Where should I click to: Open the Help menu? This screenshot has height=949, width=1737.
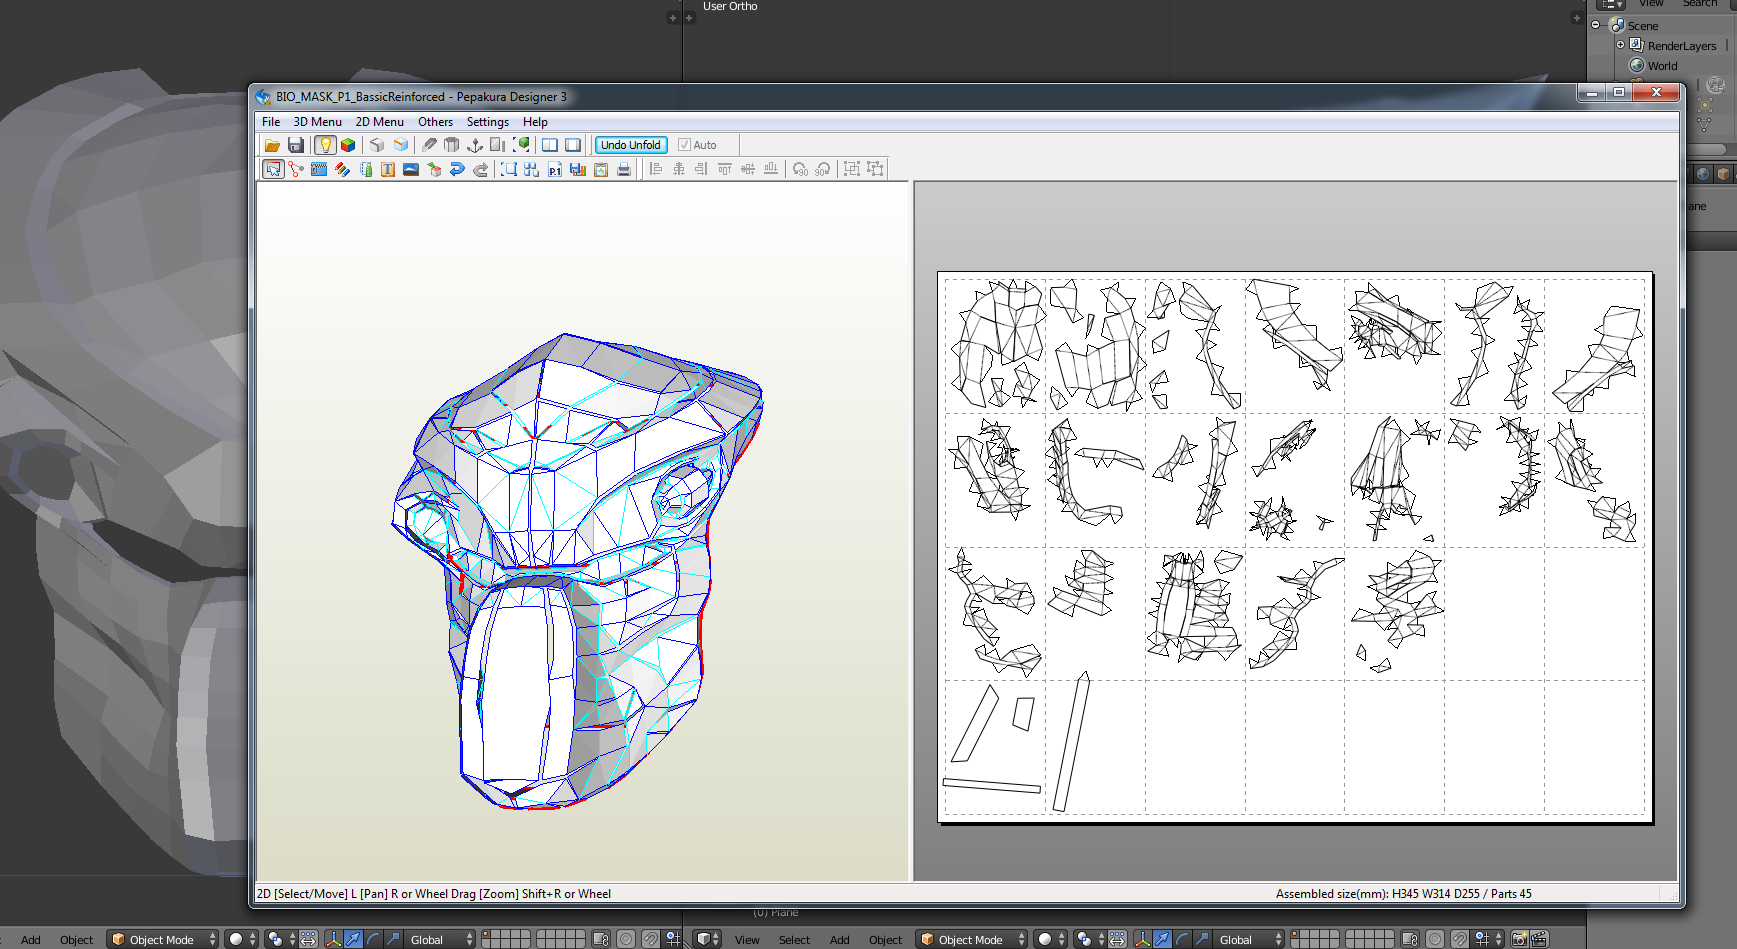coord(536,122)
